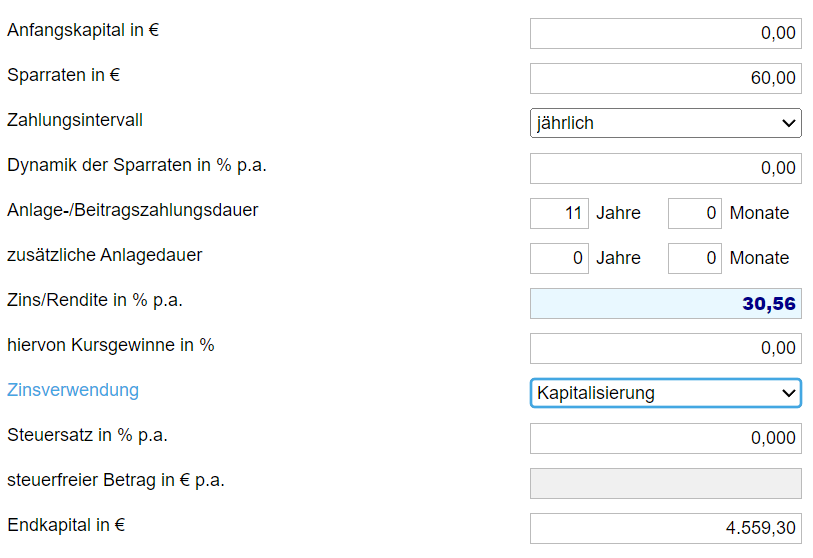Focus the Monate field of zusätzliche Anlagedauer

pyautogui.click(x=694, y=258)
